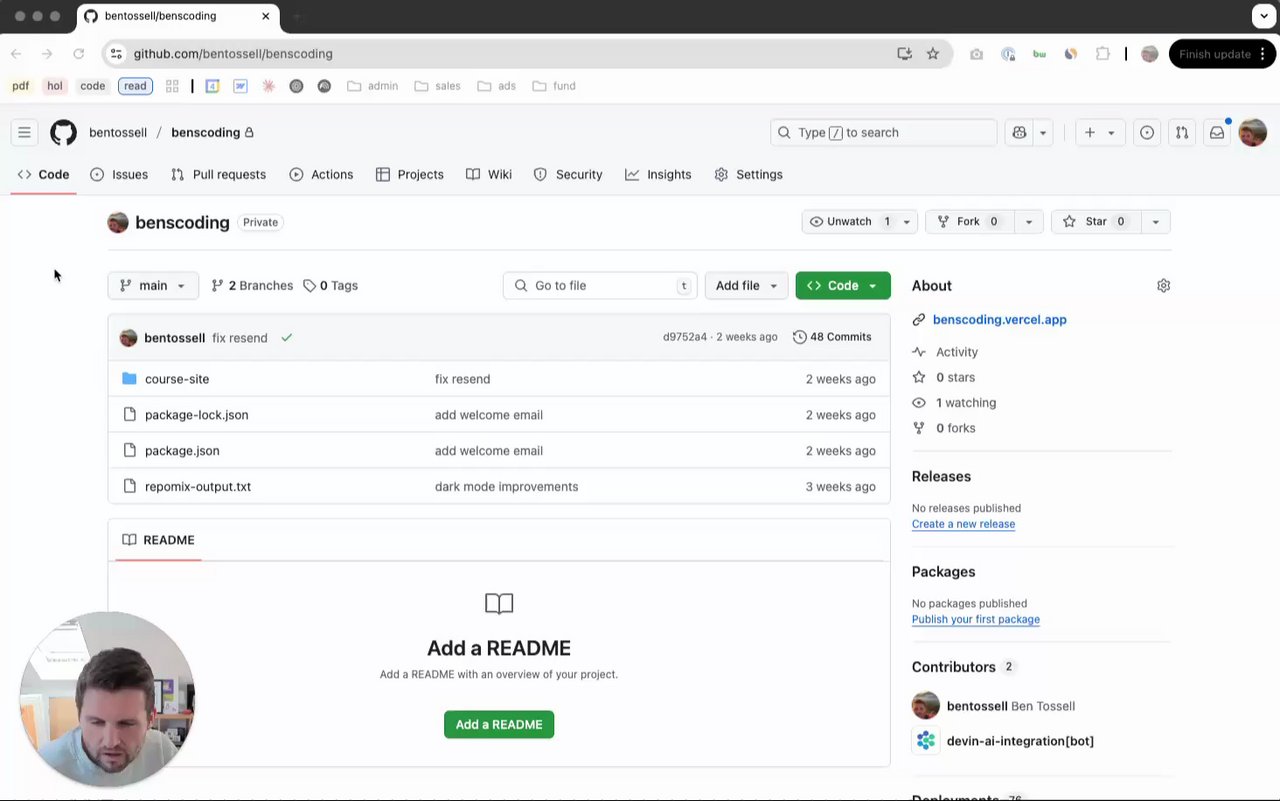Click the Finish update Chrome button
Screen dimensions: 1280x801
(1222, 54)
